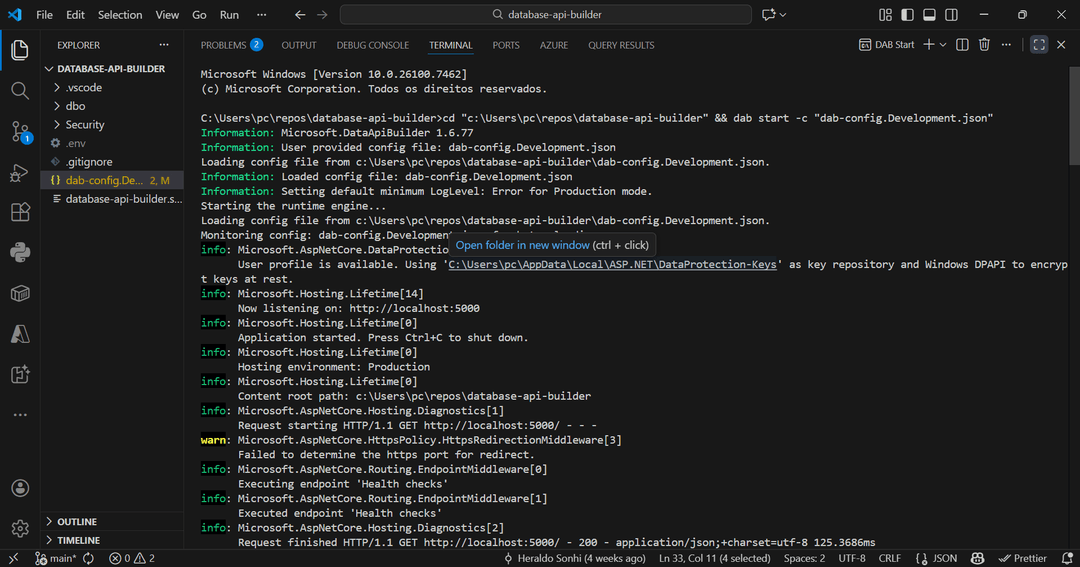
Task: Open the Explorer view in activity bar
Action: (x=20, y=50)
